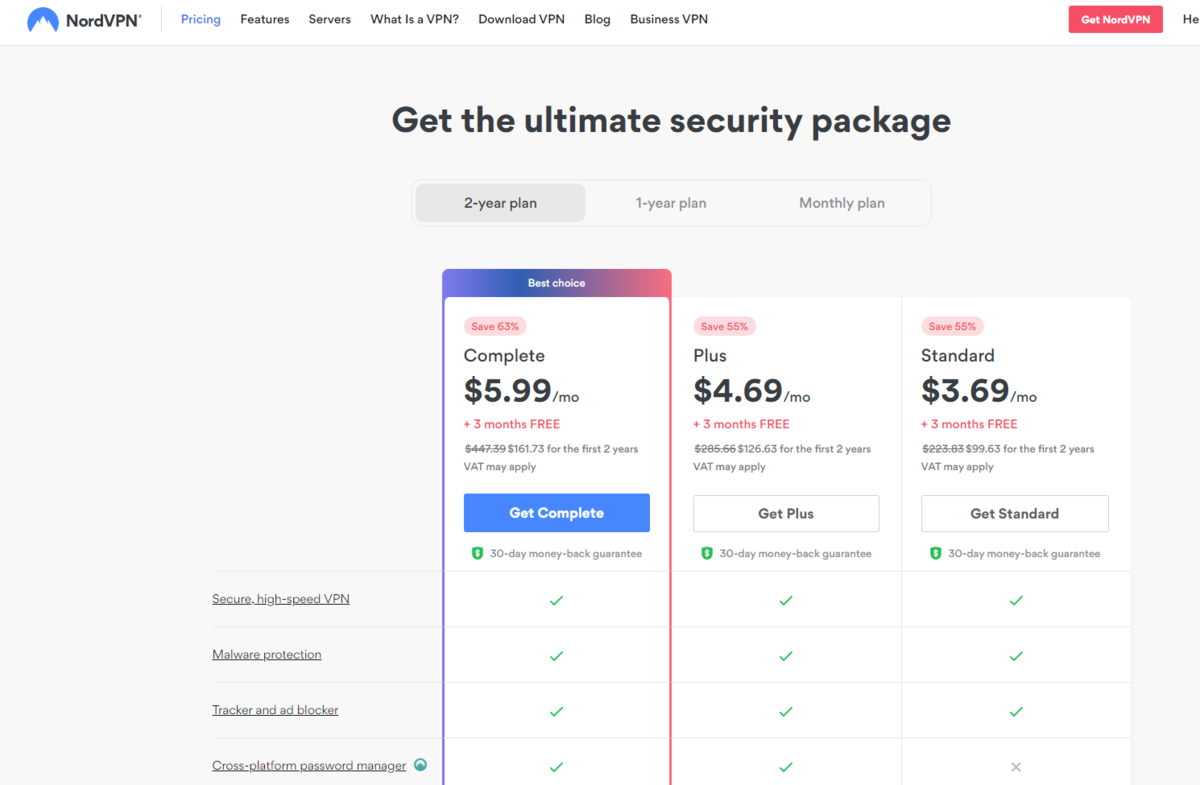Open the Pricing menu item
The image size is (1200, 785).
[x=201, y=19]
